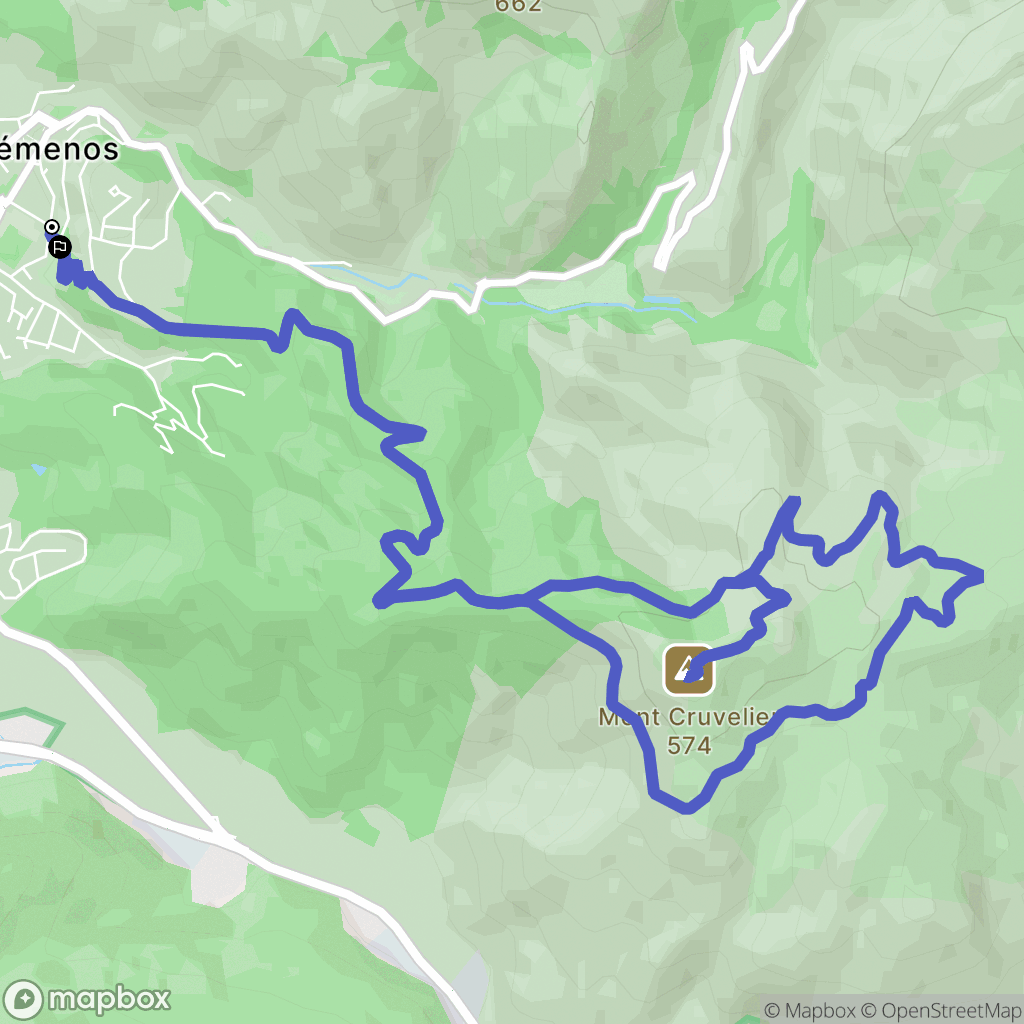Click the 574 elevation label
The height and width of the screenshot is (1024, 1024).
(689, 745)
